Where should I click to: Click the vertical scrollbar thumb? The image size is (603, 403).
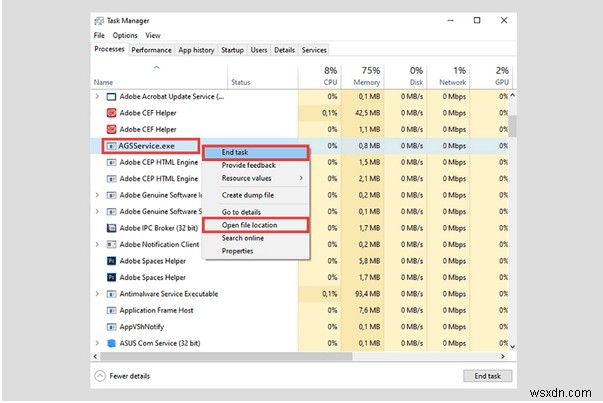pos(512,125)
